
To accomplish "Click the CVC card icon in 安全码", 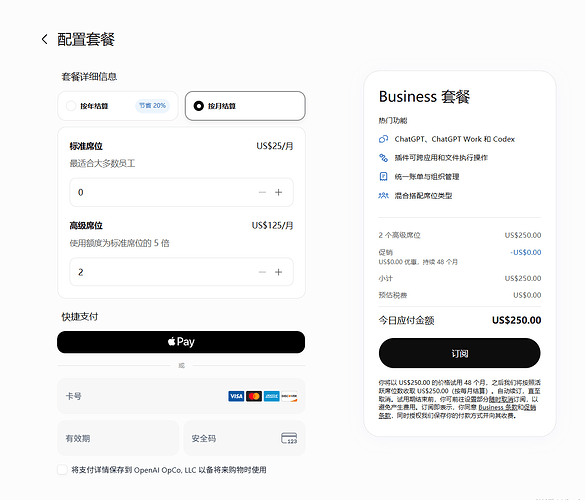I will [x=289, y=438].
